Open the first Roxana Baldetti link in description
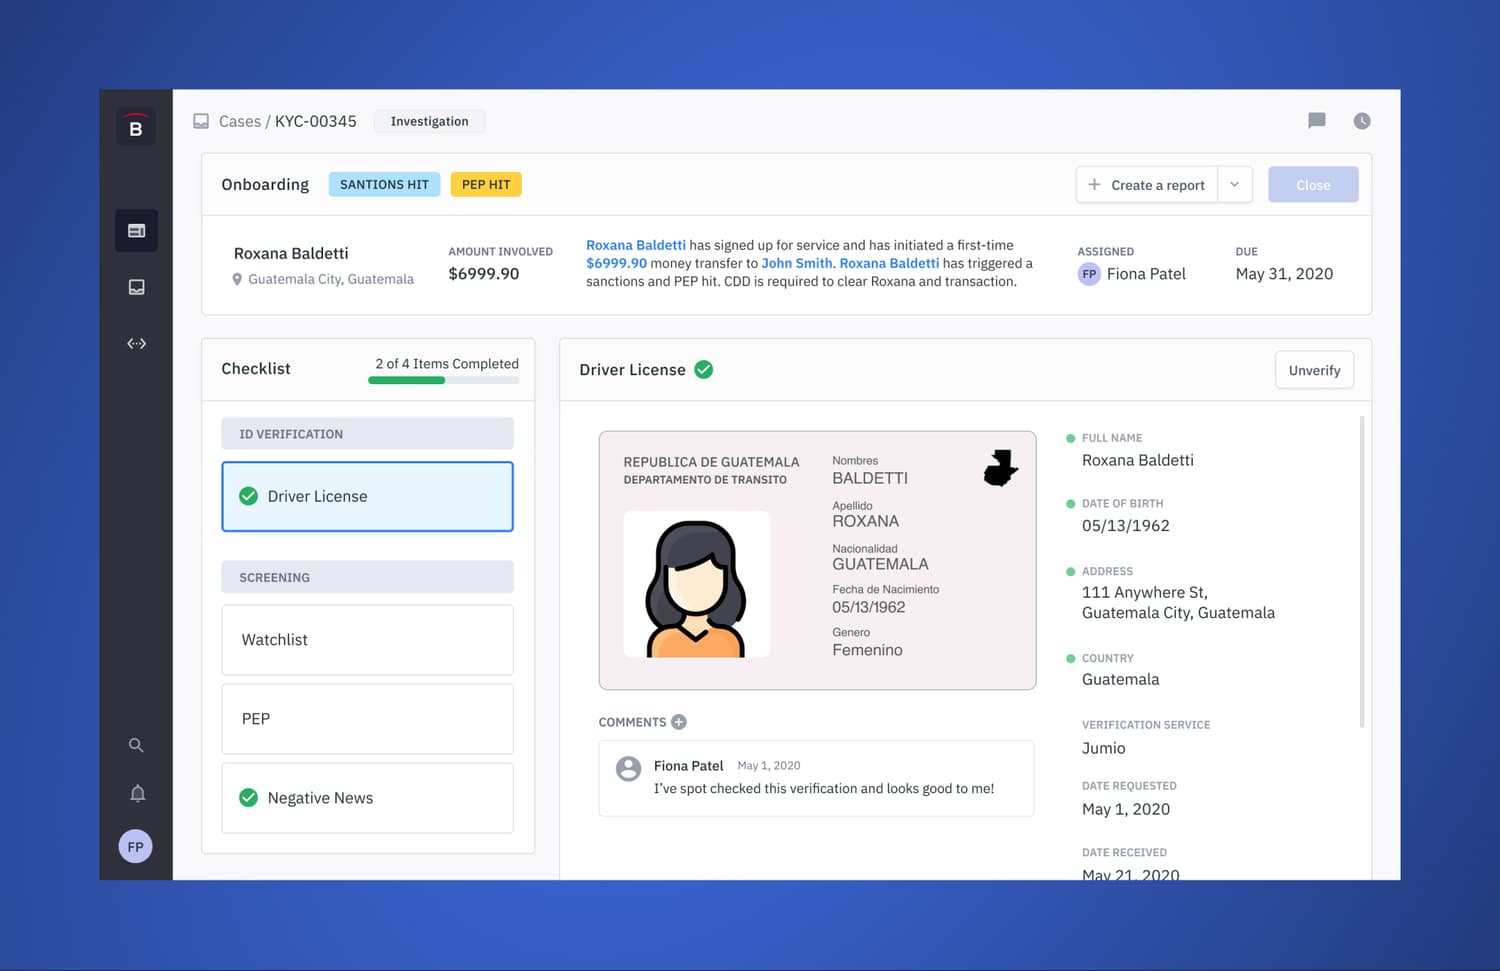The height and width of the screenshot is (971, 1500). pos(636,245)
